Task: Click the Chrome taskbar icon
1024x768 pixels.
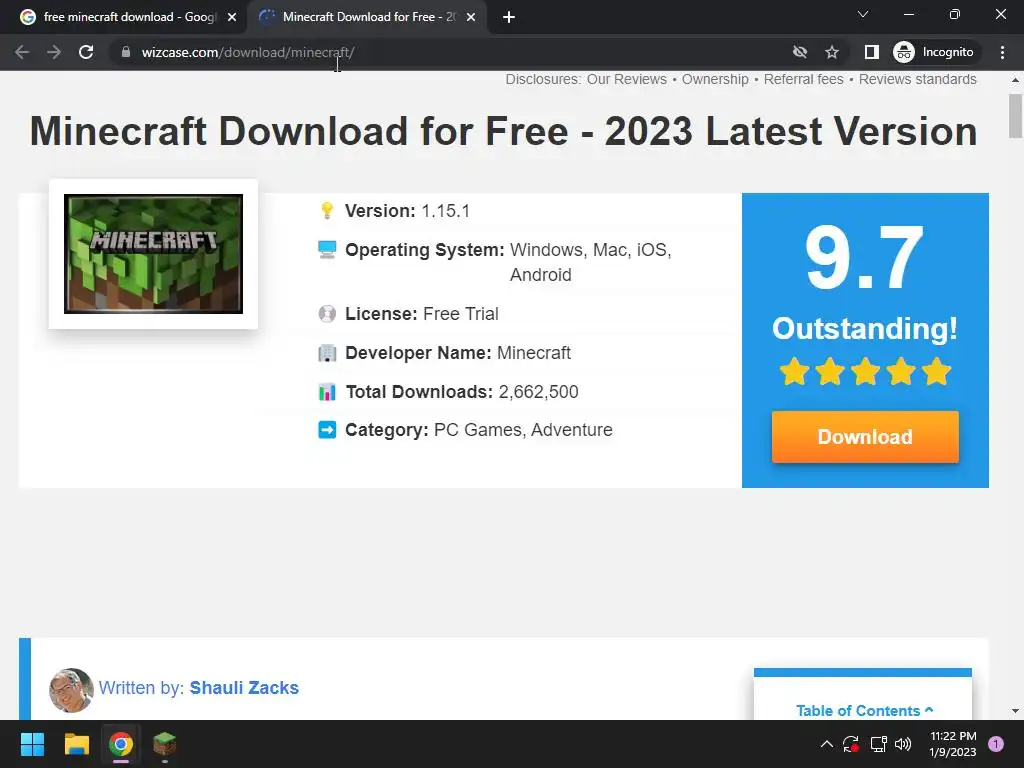Action: click(x=121, y=744)
